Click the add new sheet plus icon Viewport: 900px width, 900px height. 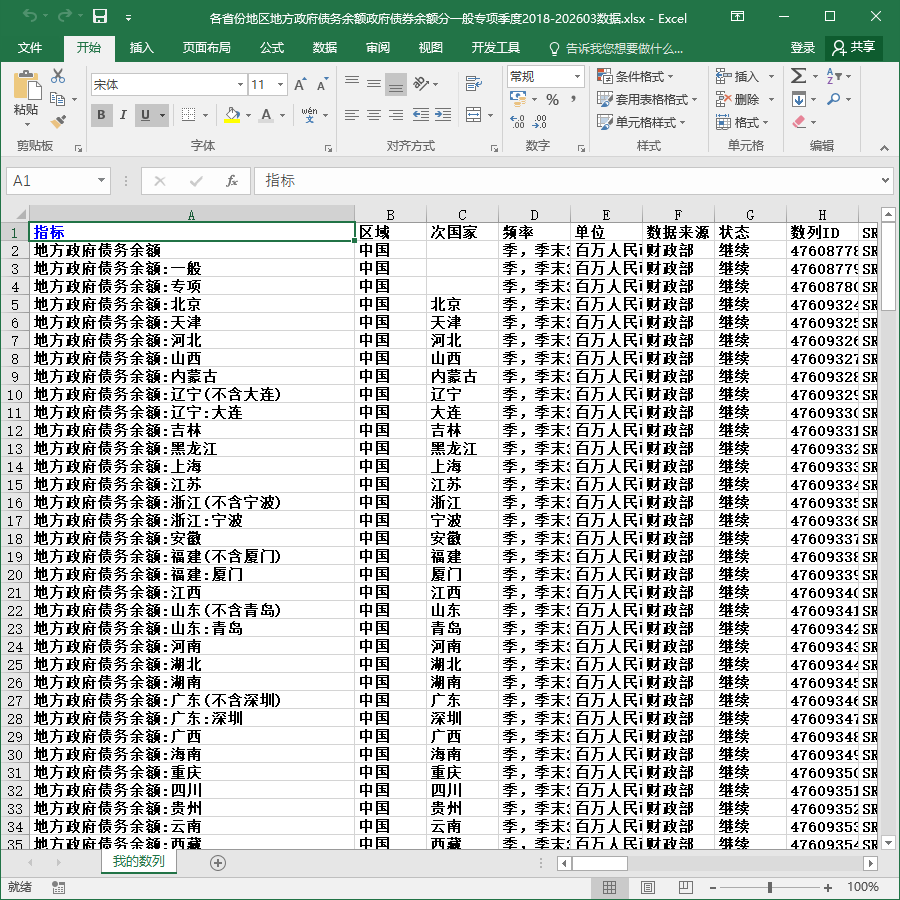218,863
